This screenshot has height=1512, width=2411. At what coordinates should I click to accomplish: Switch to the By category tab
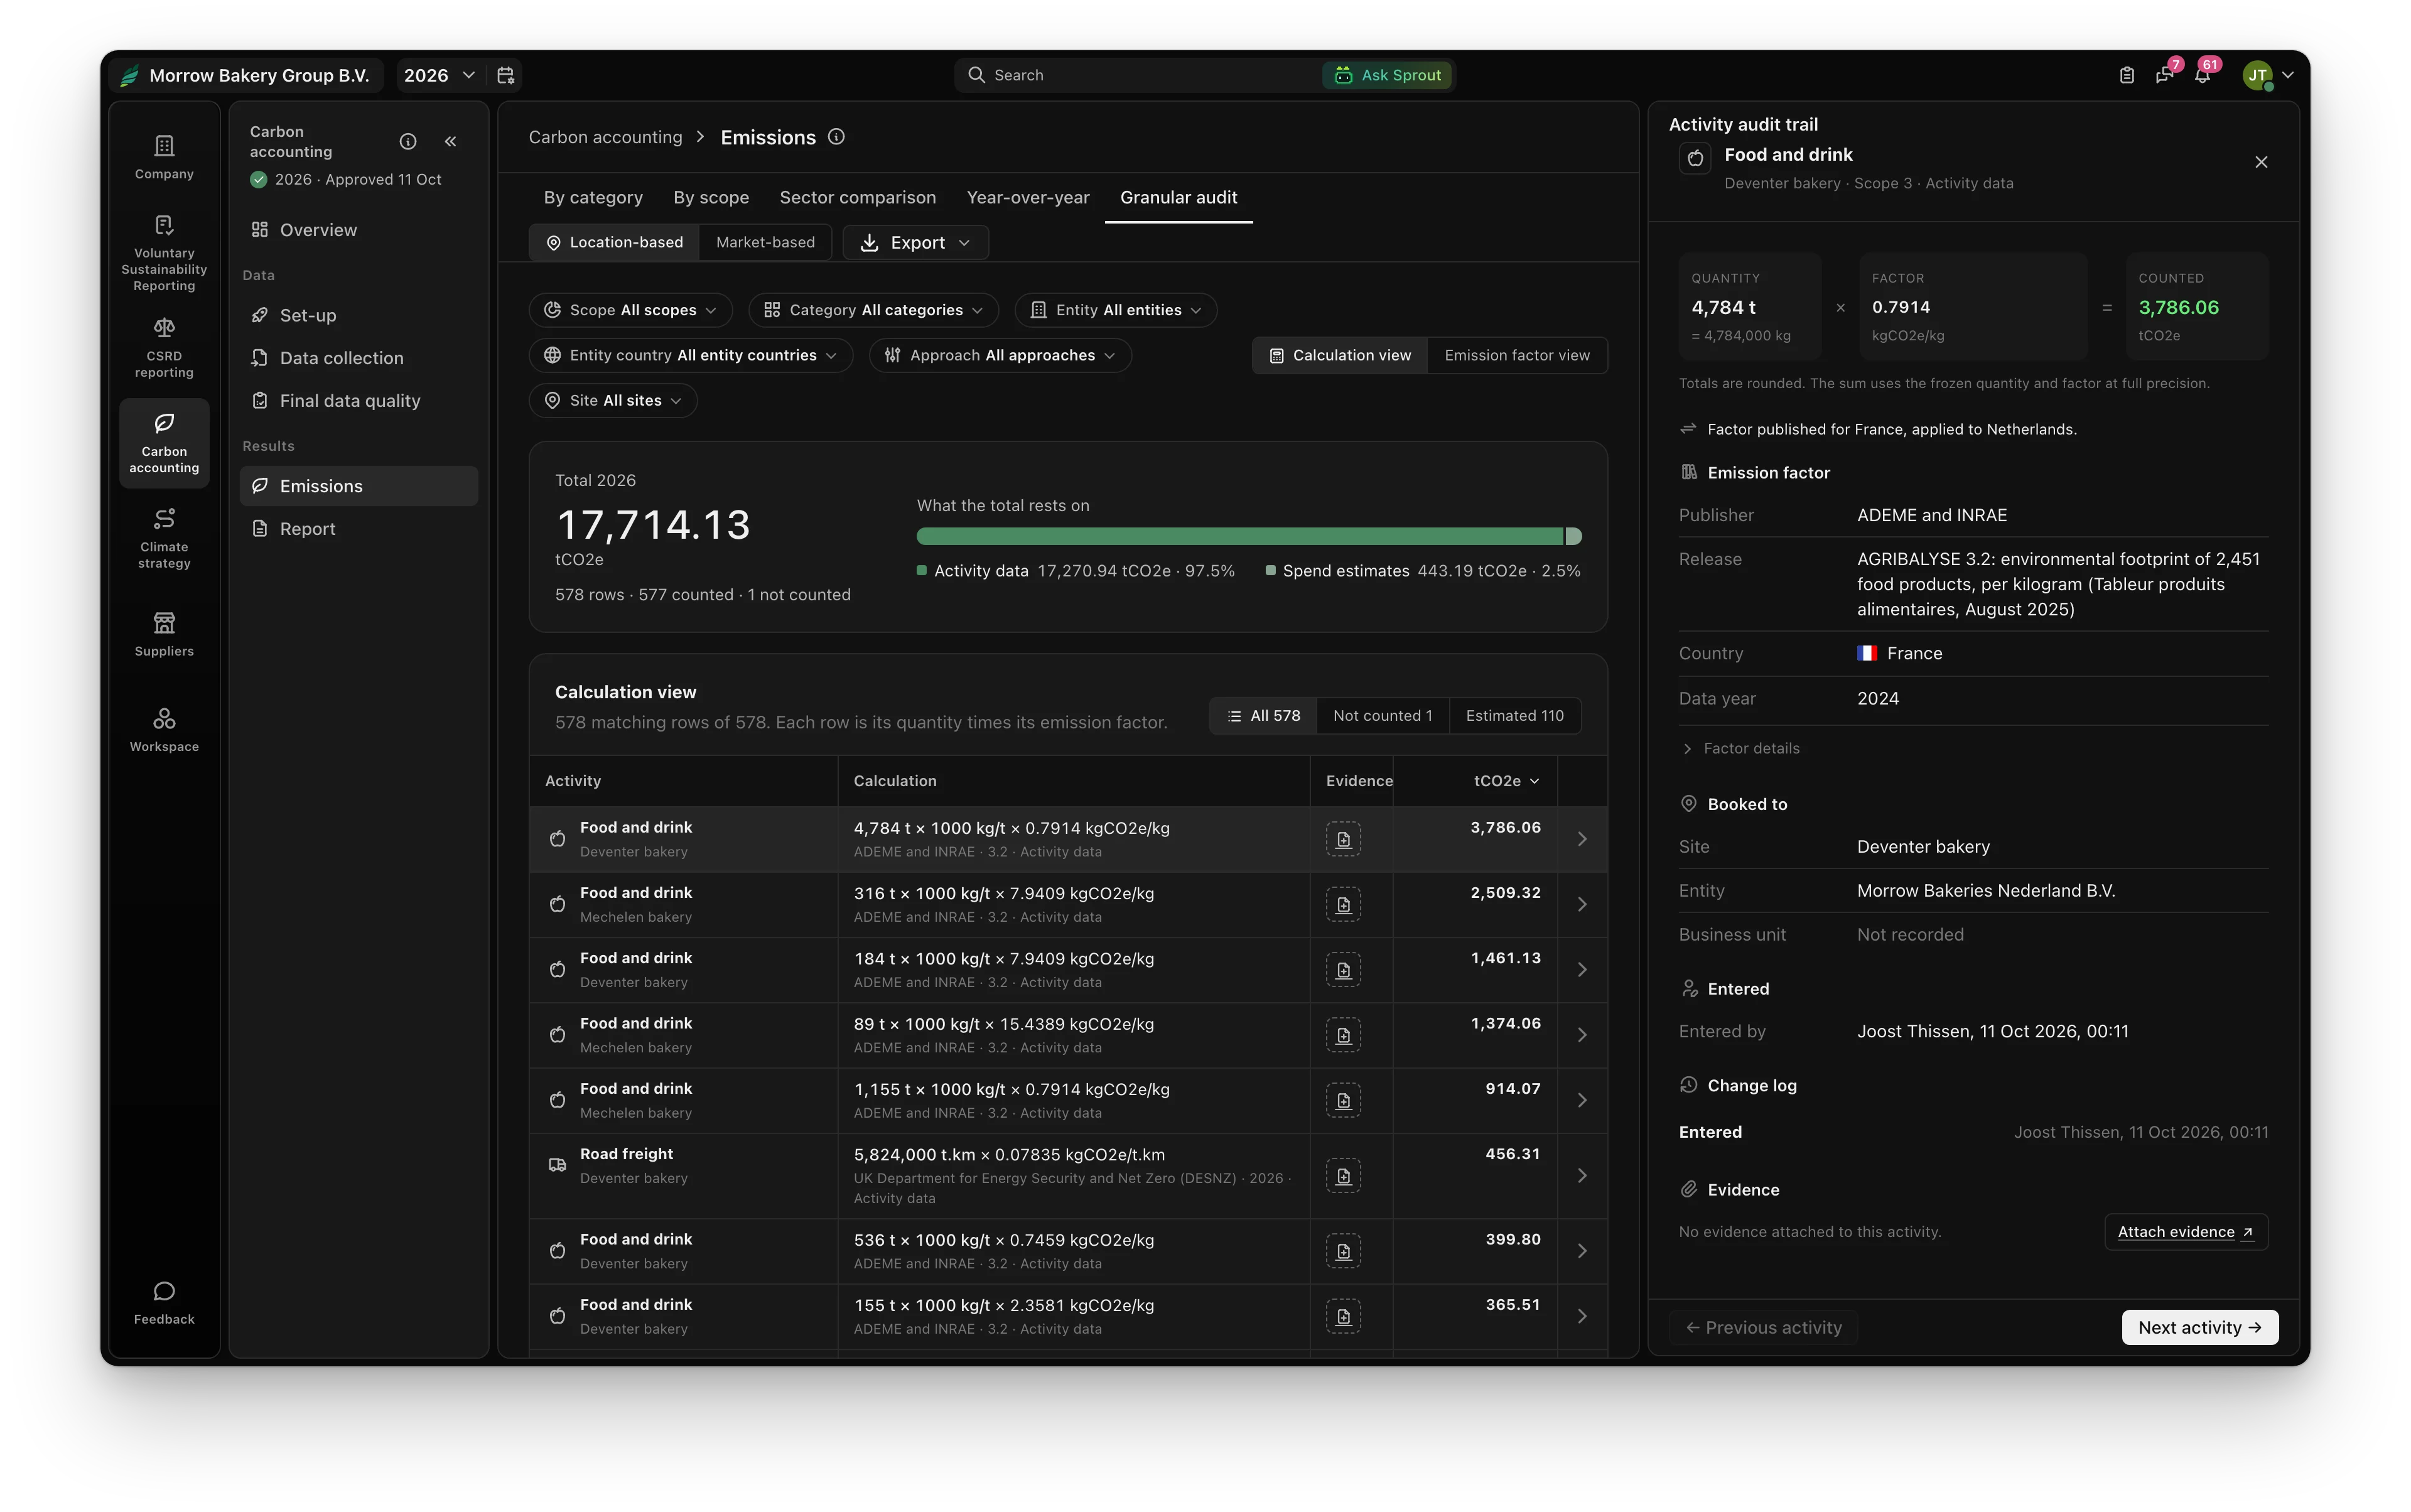click(593, 197)
